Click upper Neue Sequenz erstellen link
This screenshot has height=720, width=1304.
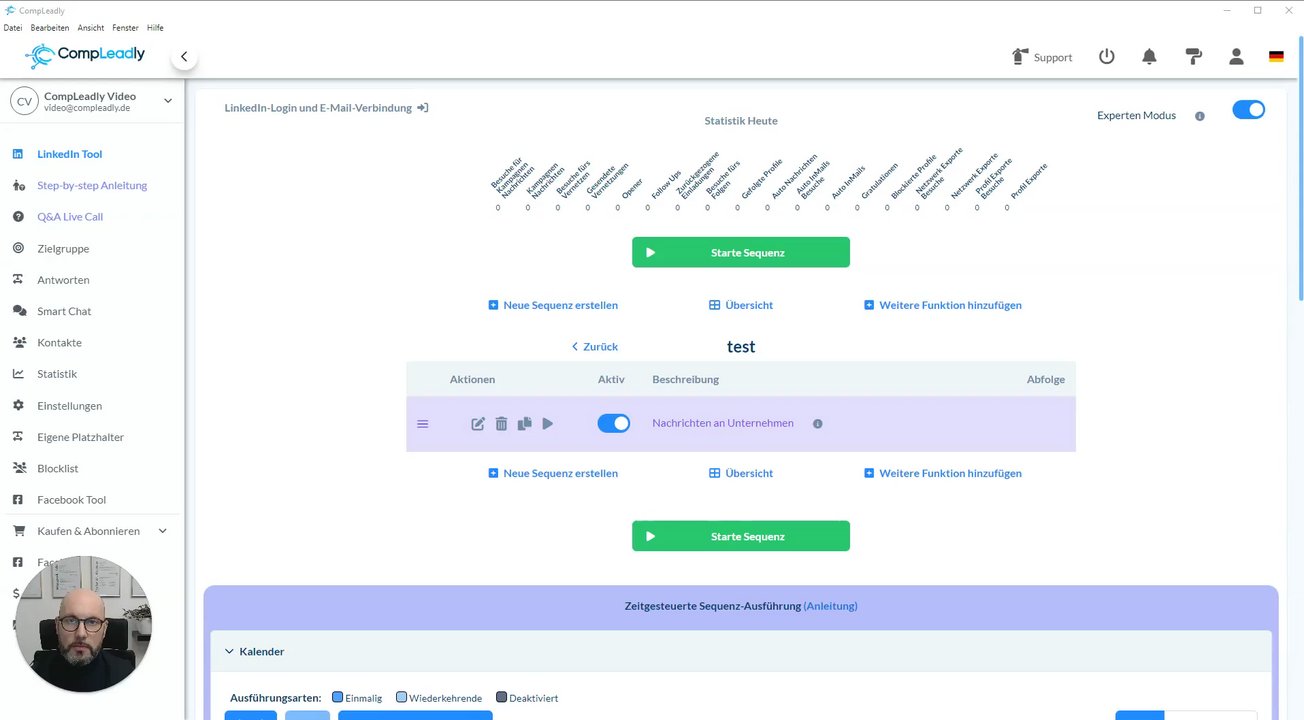tap(553, 305)
